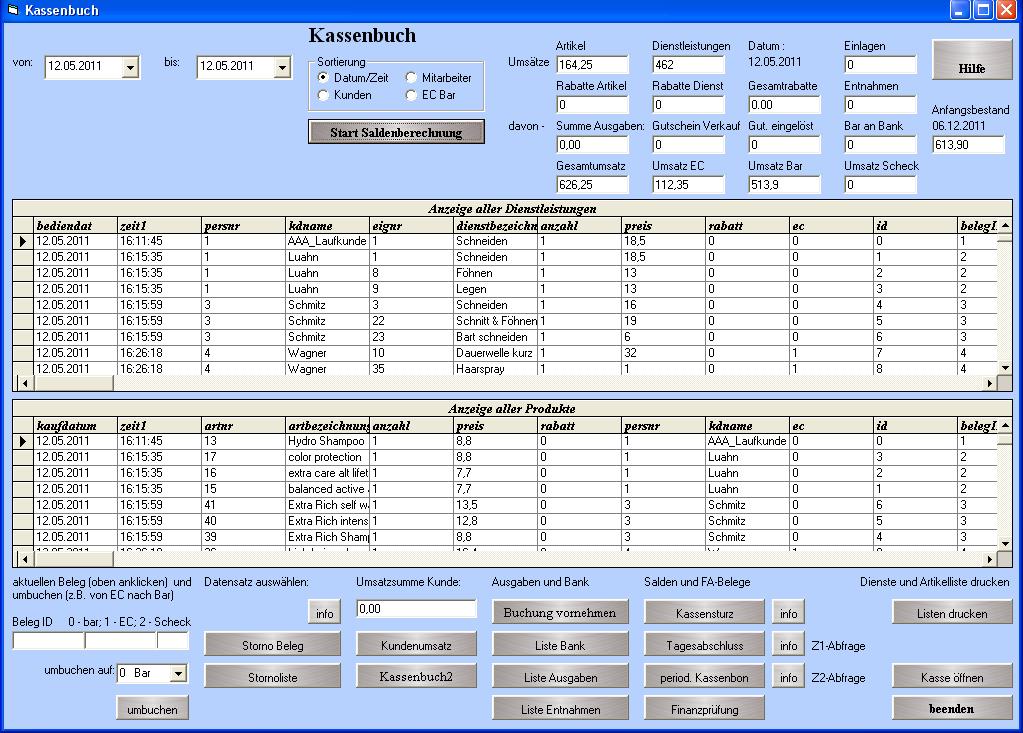The width and height of the screenshot is (1023, 733).
Task: Click the info button beside Tagesabschluss
Action: pos(788,645)
